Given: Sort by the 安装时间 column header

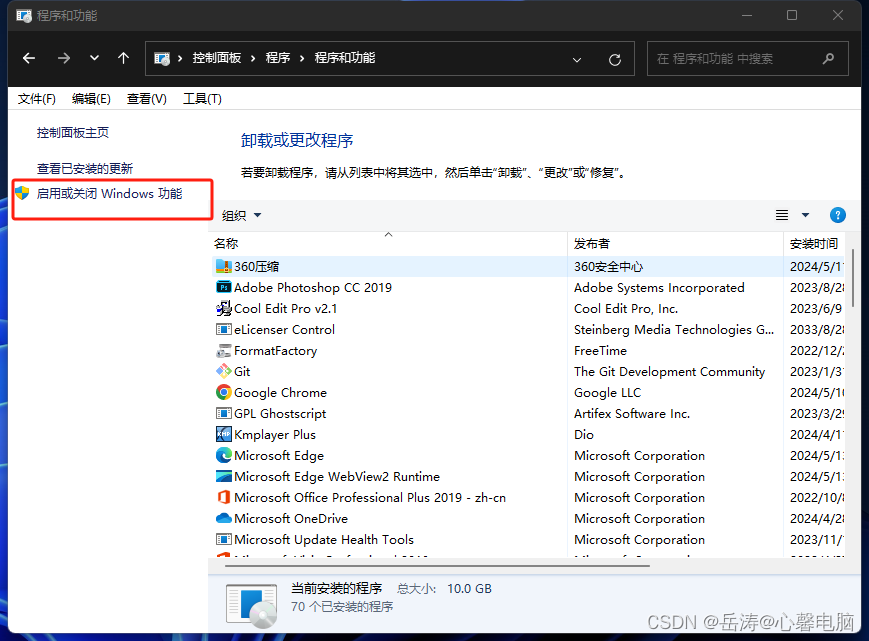Looking at the screenshot, I should click(814, 243).
